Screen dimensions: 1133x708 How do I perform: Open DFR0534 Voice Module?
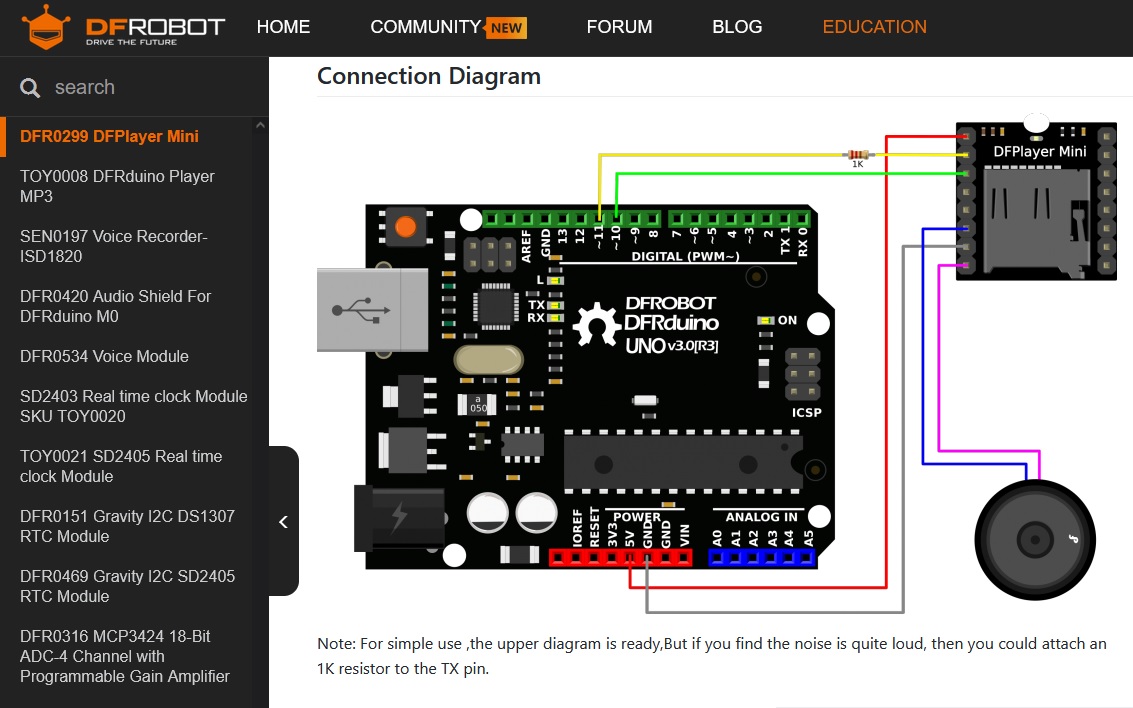(104, 356)
